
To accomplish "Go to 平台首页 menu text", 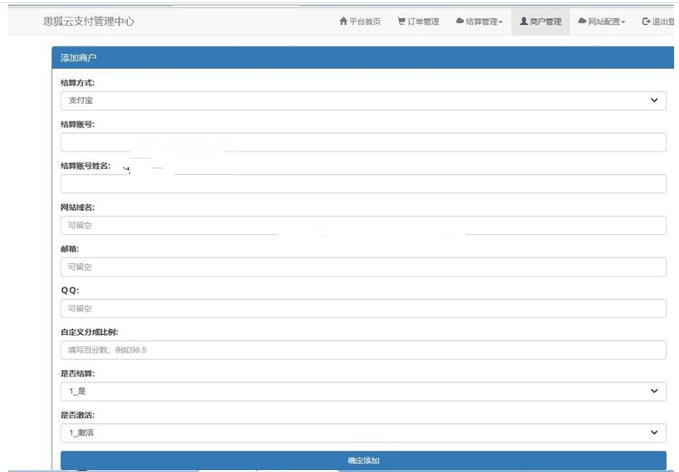I will click(x=365, y=21).
